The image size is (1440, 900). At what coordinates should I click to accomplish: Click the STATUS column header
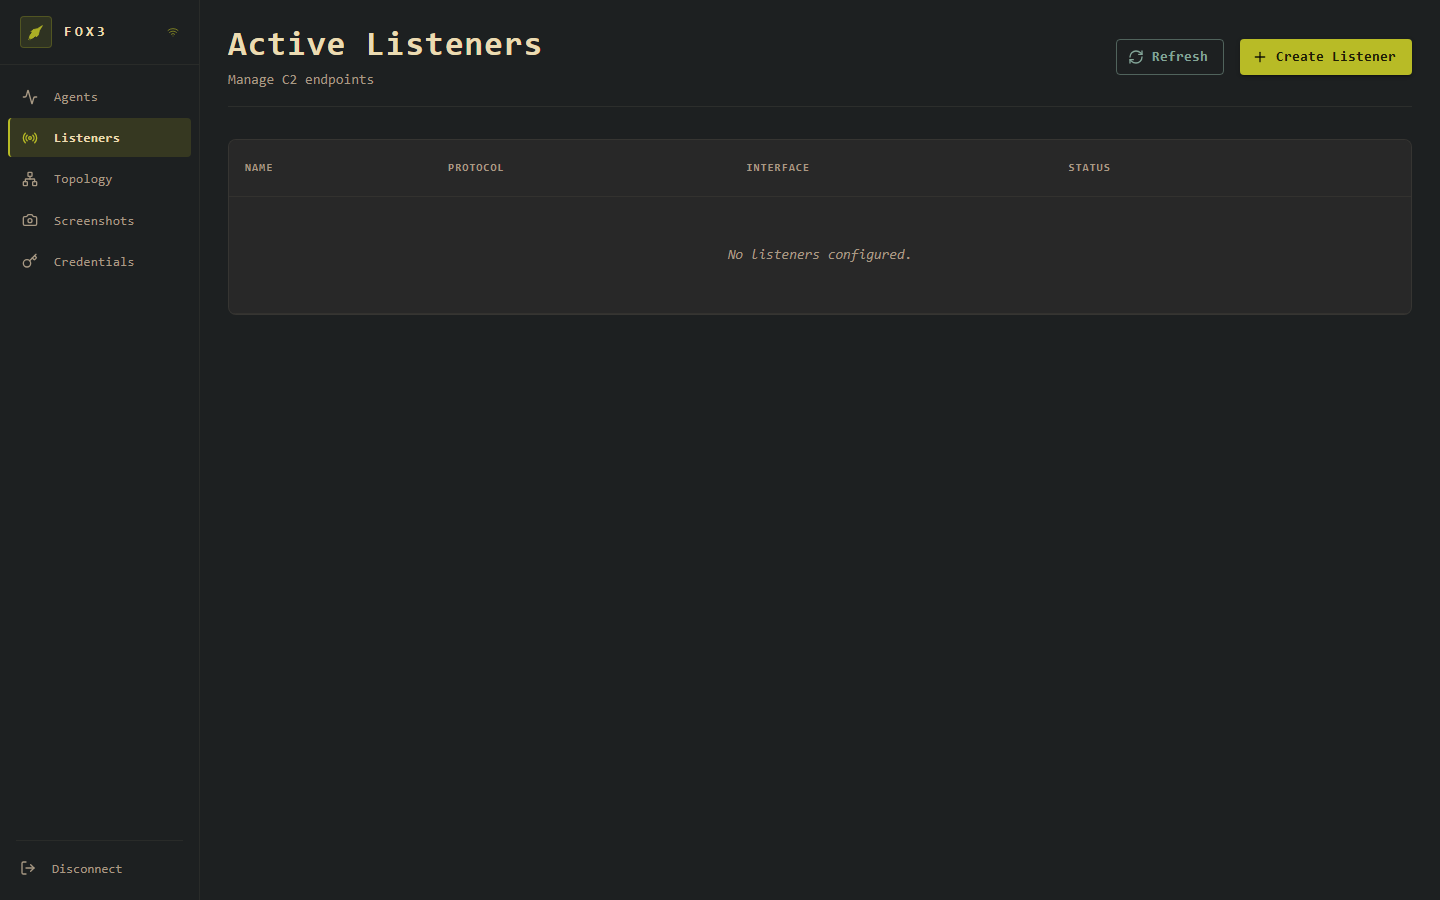tap(1089, 168)
